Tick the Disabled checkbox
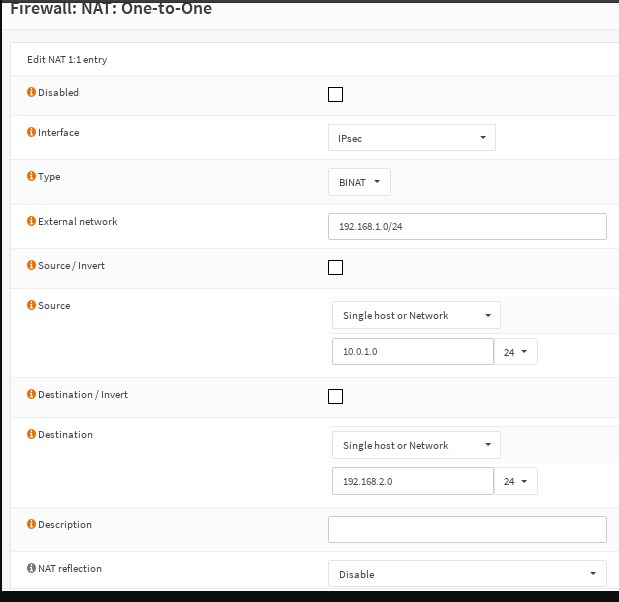Viewport: 619px width, 602px height. point(336,94)
